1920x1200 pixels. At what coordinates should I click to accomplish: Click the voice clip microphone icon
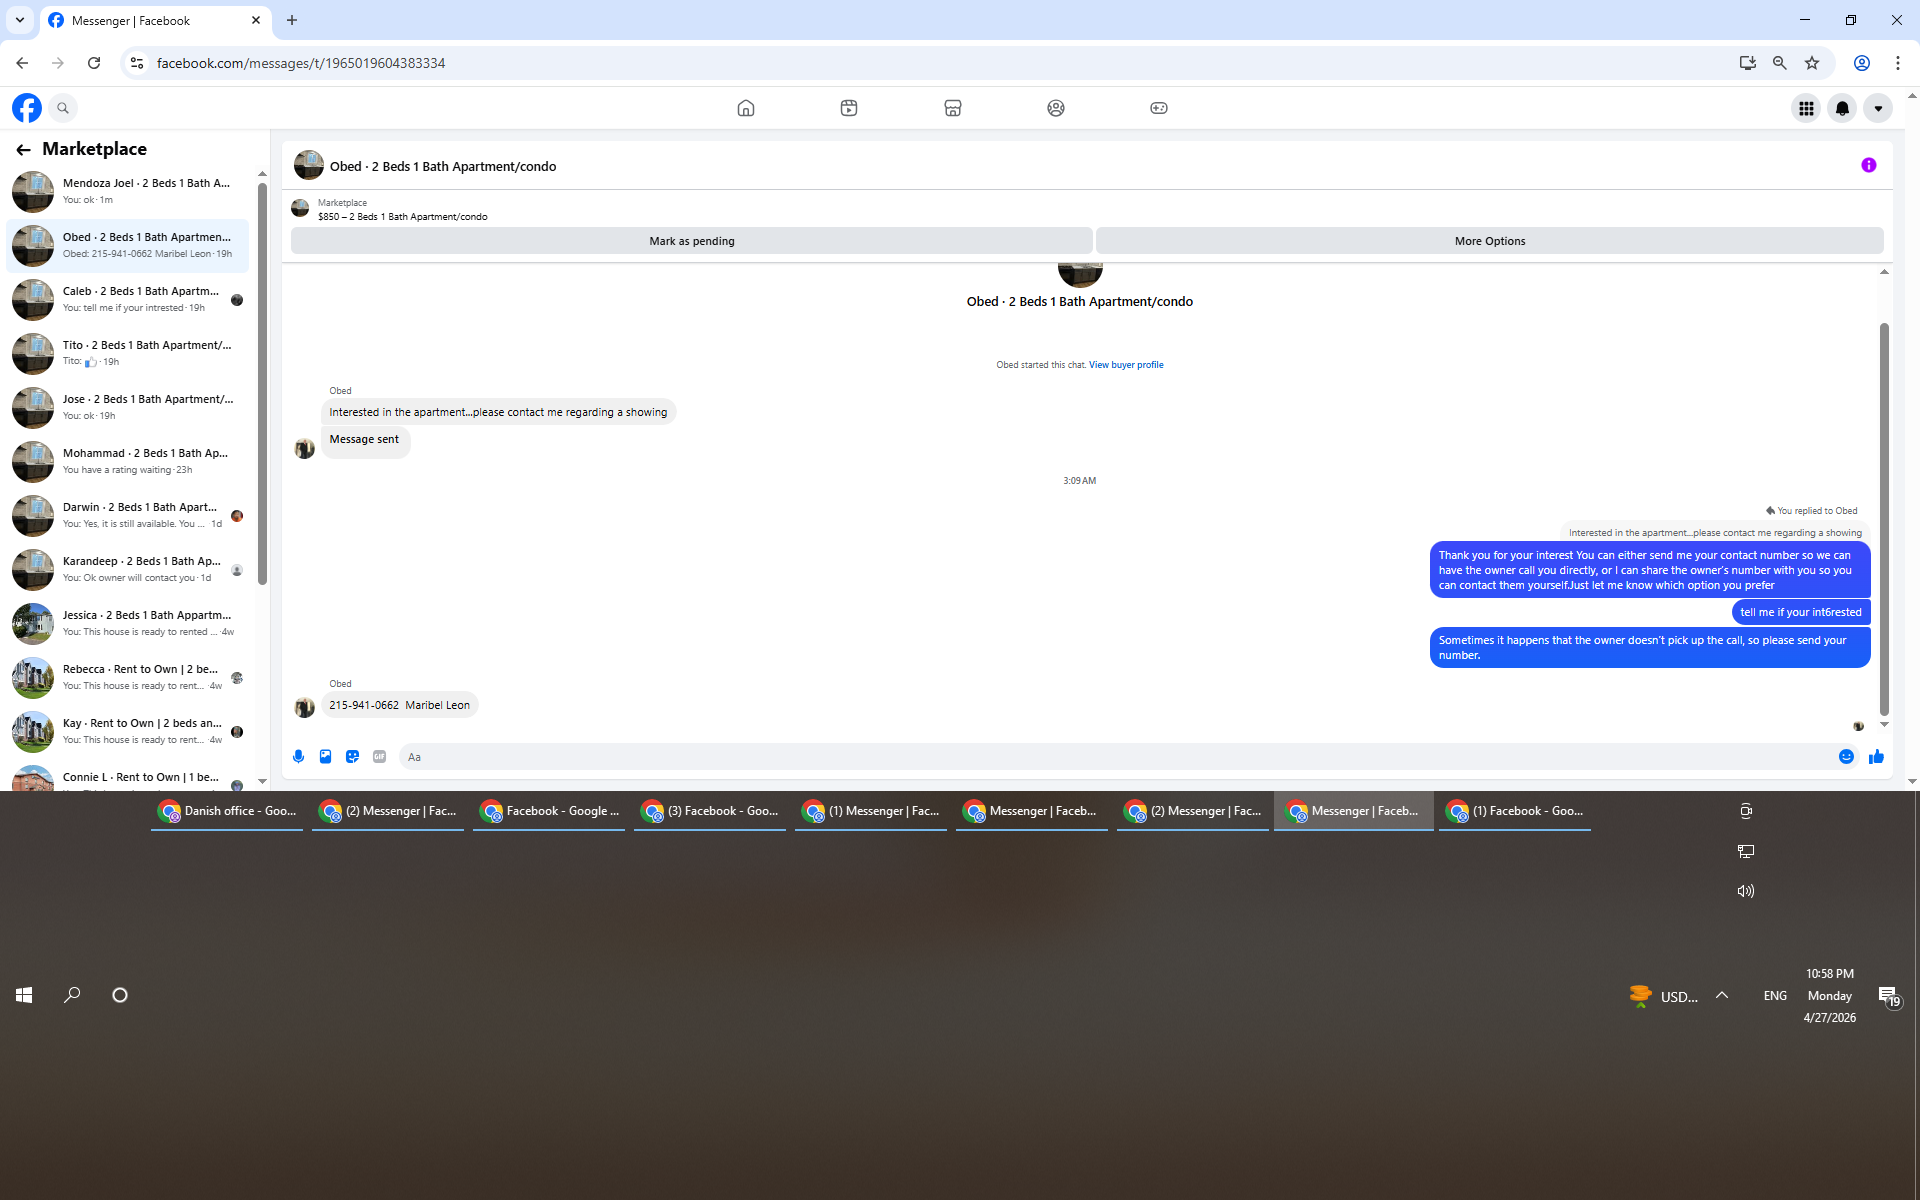pyautogui.click(x=298, y=757)
